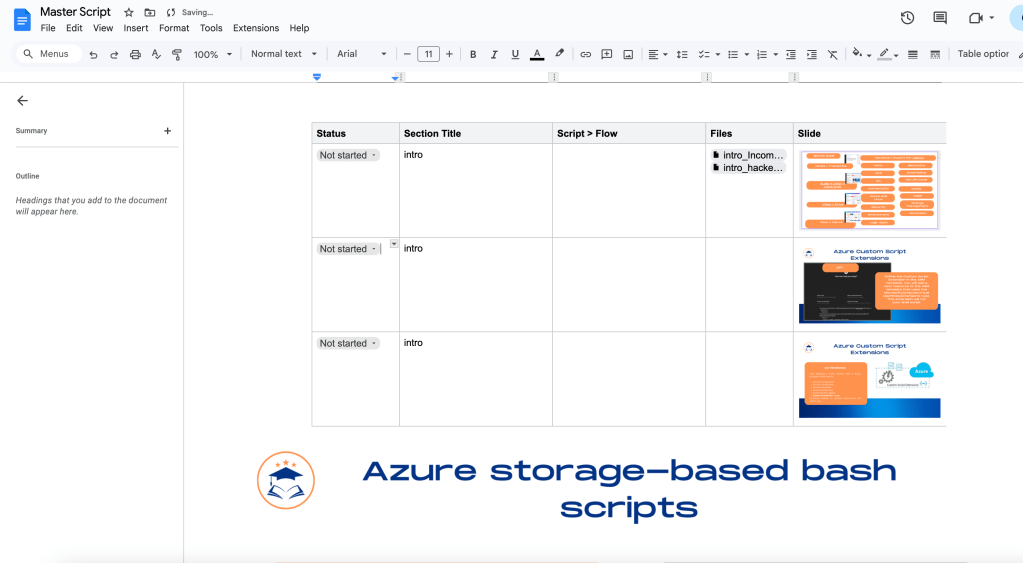Increase the indent

point(812,55)
